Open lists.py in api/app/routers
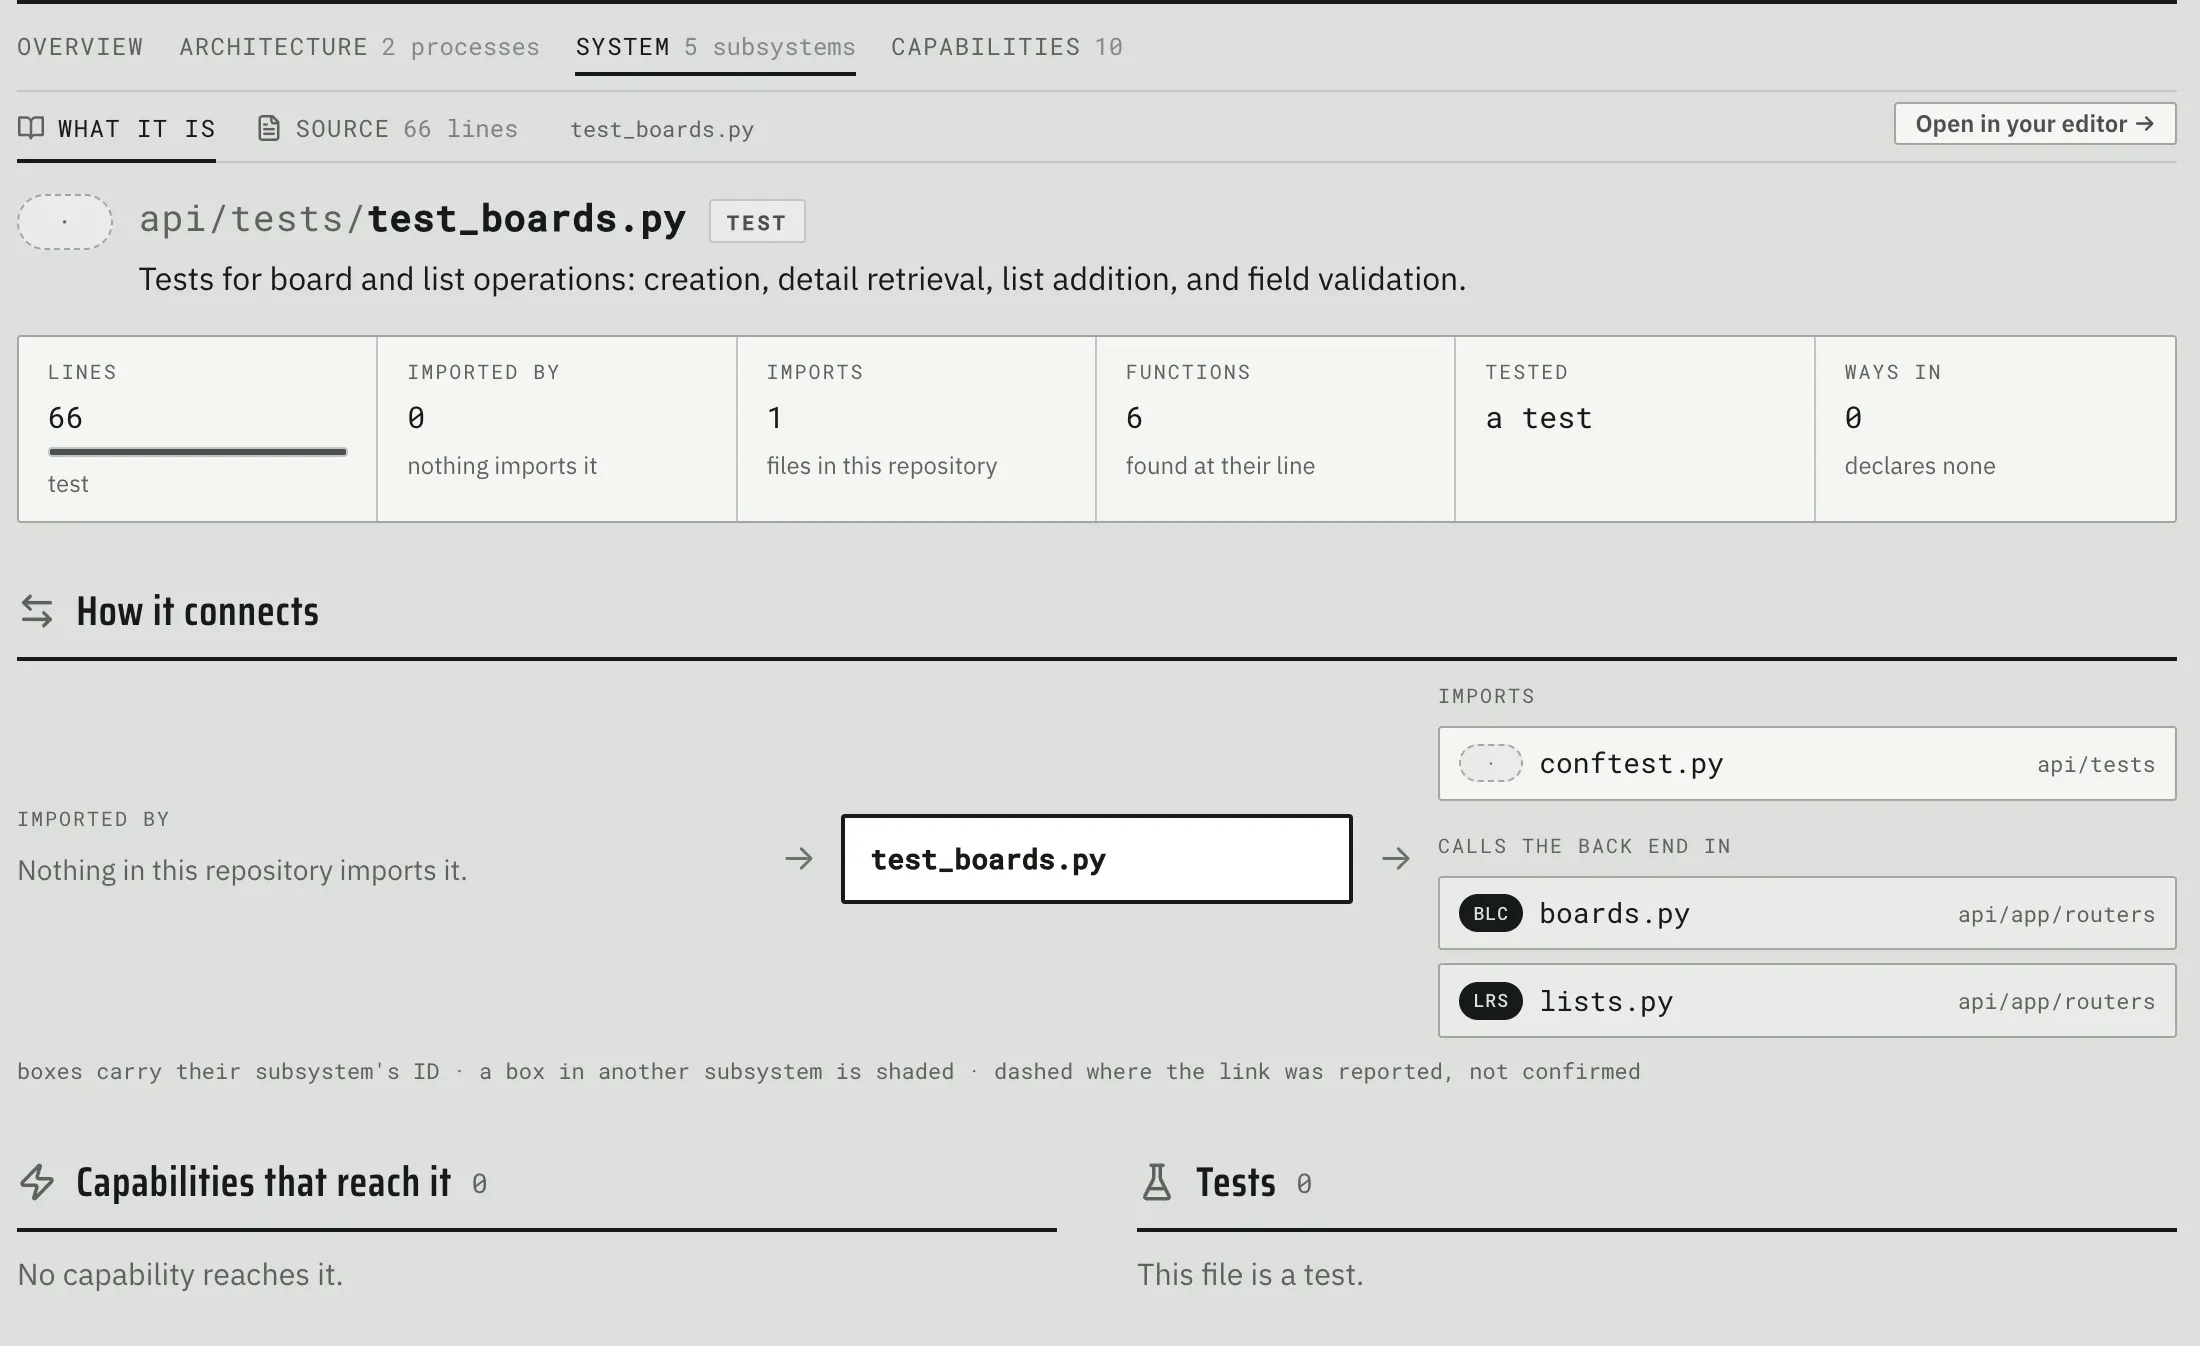2200x1346 pixels. click(1807, 1000)
